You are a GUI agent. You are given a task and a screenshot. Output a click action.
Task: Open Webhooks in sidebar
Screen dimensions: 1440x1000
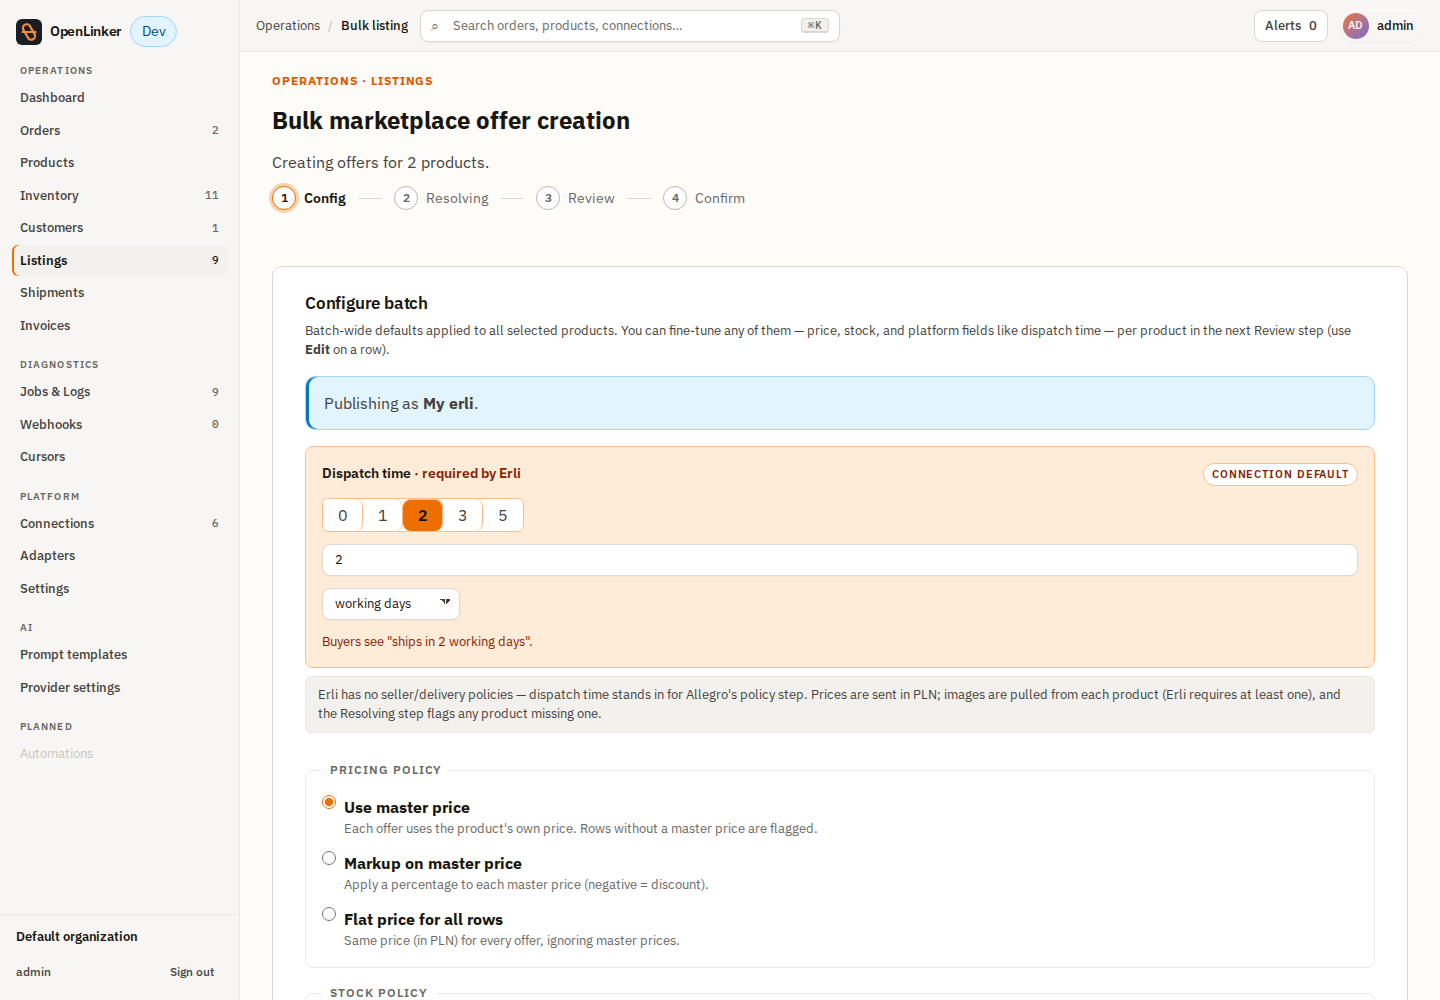click(119, 425)
